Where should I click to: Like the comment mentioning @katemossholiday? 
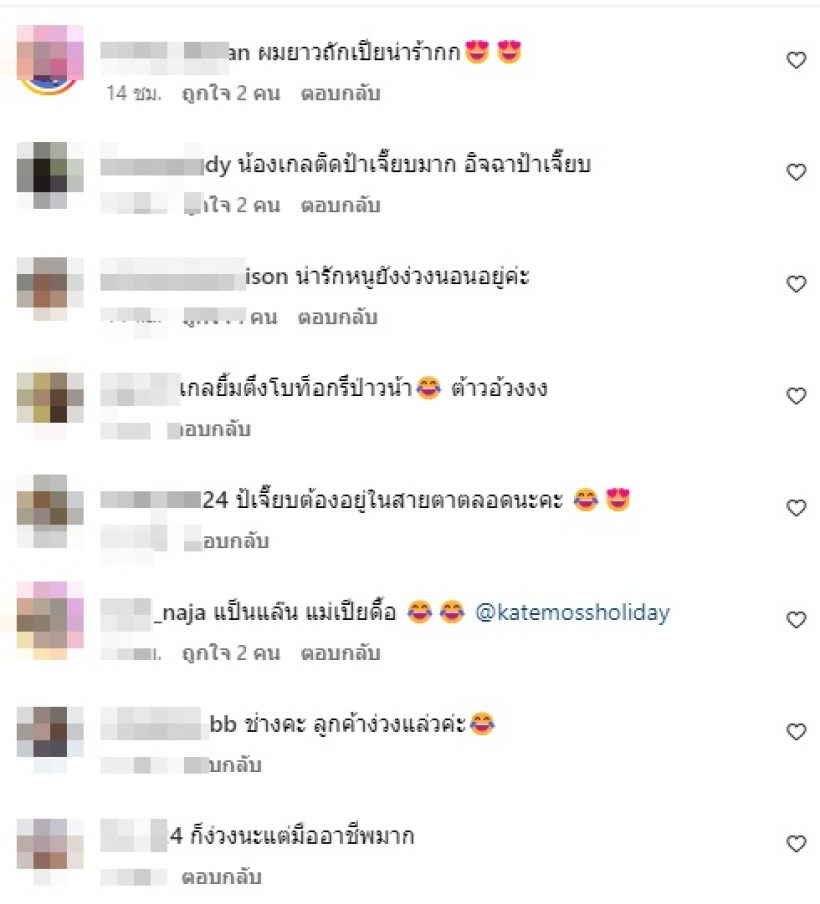pyautogui.click(x=796, y=619)
